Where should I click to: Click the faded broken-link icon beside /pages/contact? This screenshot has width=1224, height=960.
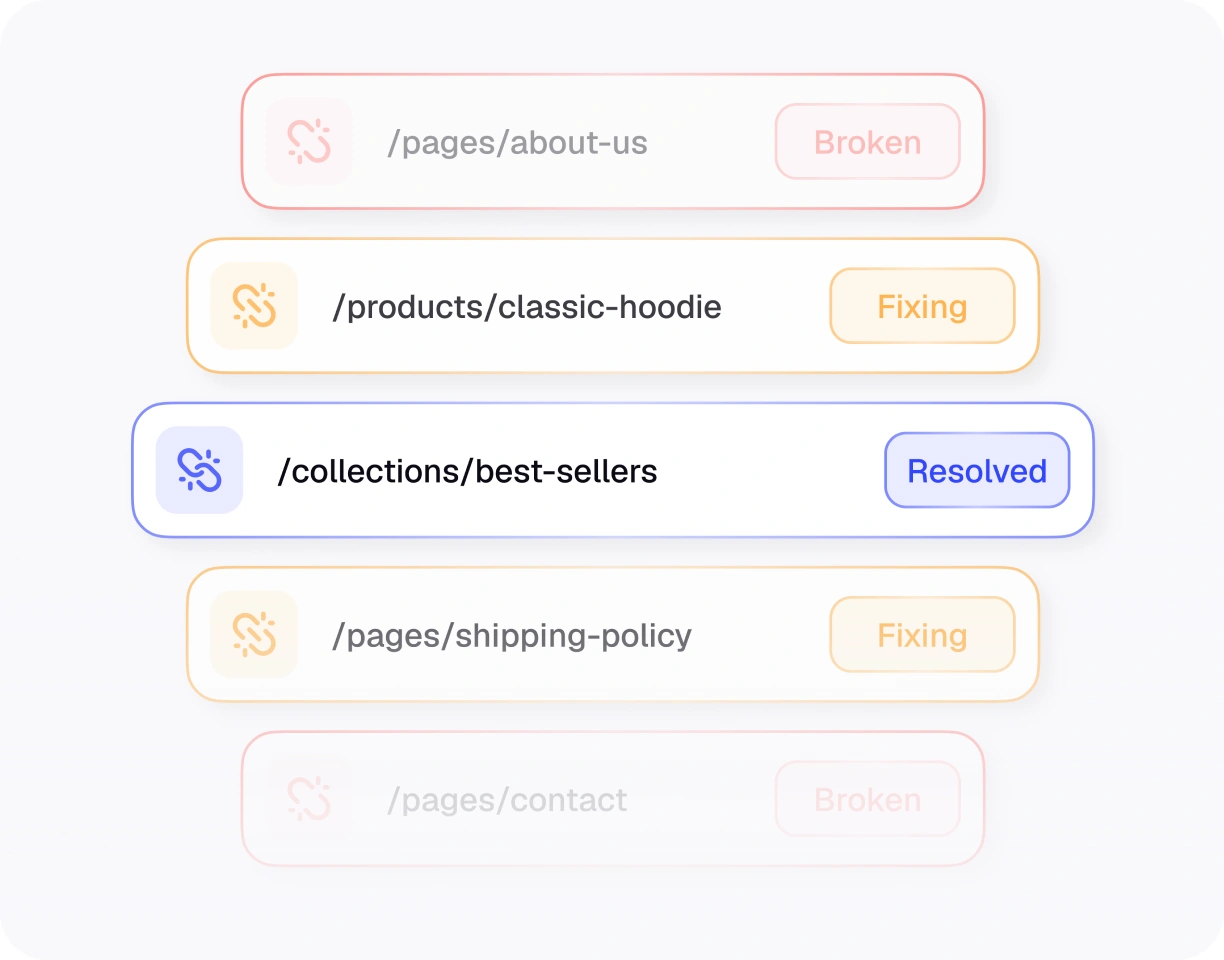point(309,799)
